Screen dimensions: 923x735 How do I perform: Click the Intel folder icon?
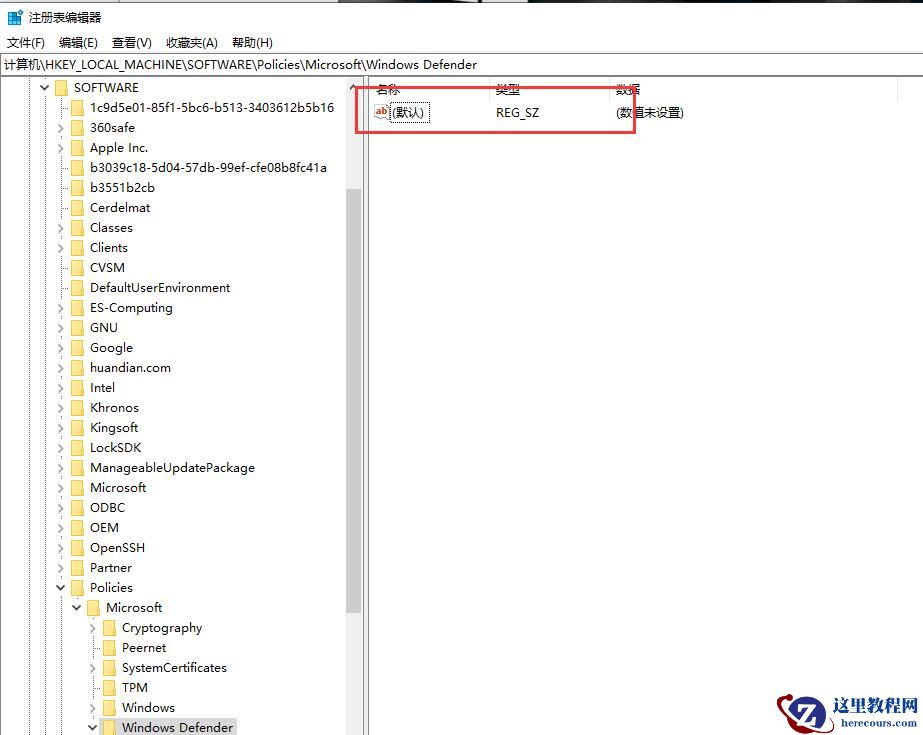point(78,387)
